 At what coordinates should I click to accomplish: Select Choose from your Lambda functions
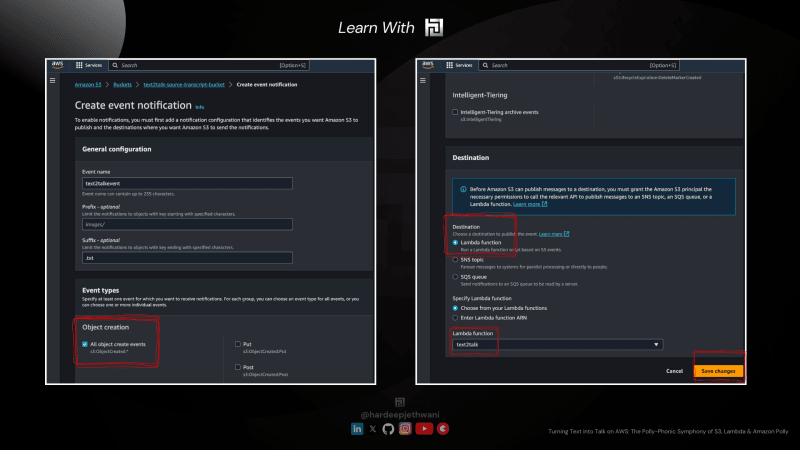tap(455, 308)
